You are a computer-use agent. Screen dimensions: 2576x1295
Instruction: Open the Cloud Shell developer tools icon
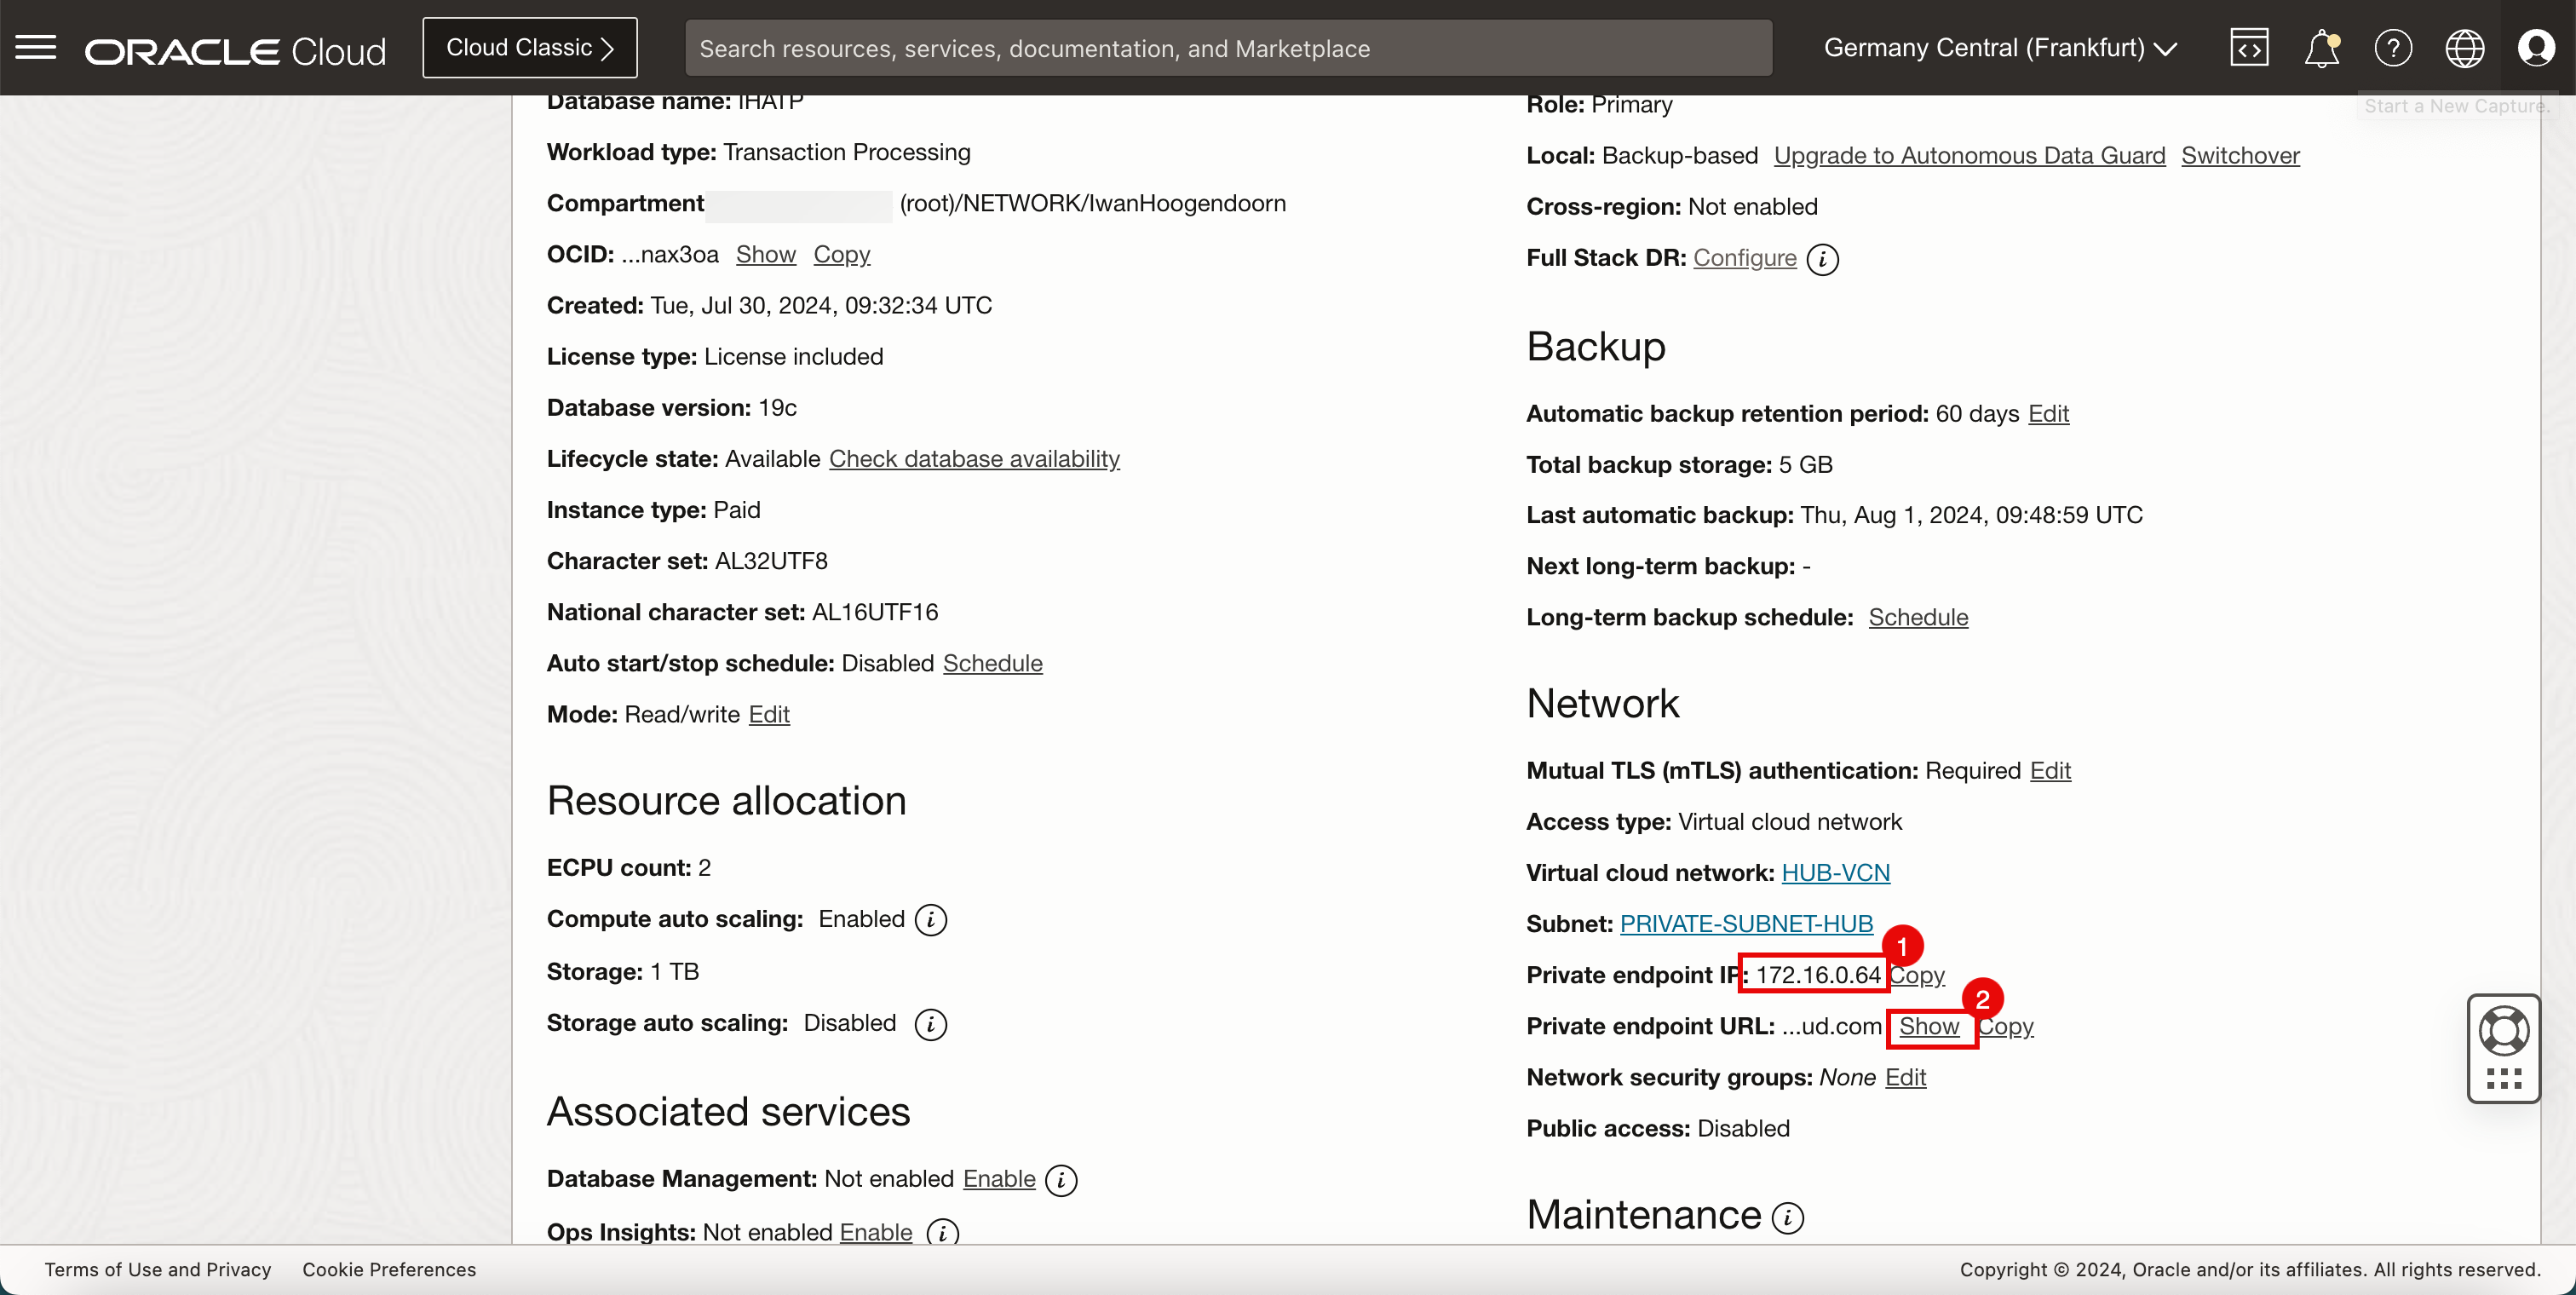pos(2249,47)
